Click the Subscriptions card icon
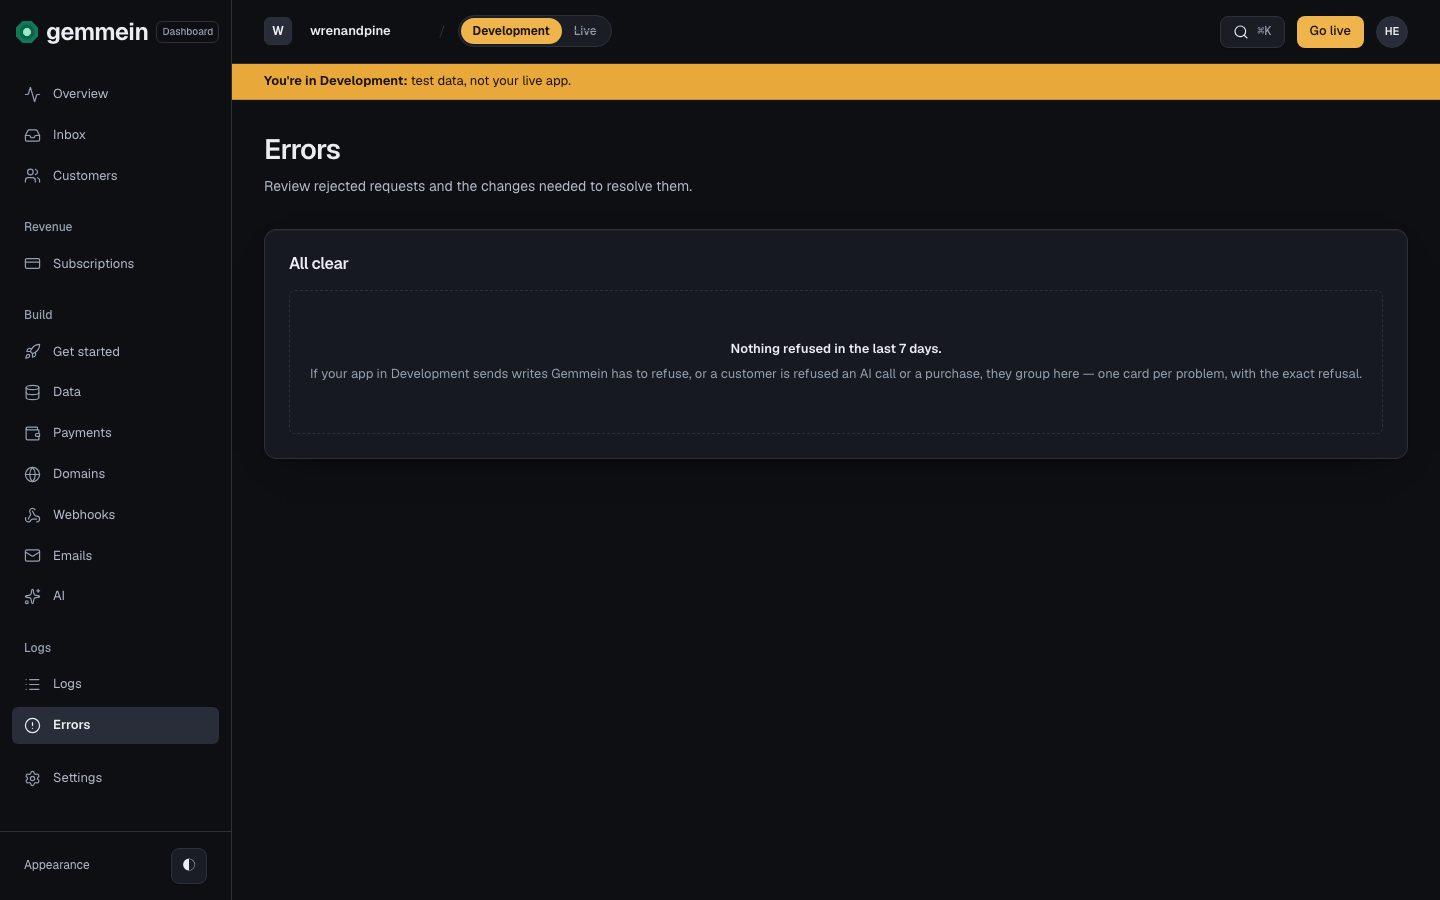The width and height of the screenshot is (1440, 900). tap(33, 264)
